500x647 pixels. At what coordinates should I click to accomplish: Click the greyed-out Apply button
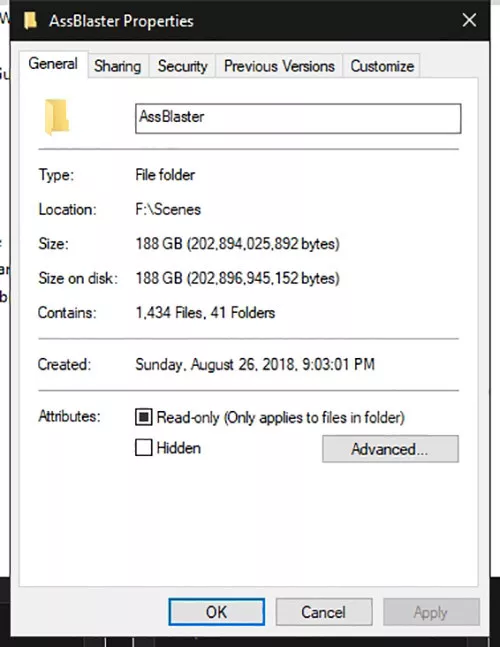[431, 612]
